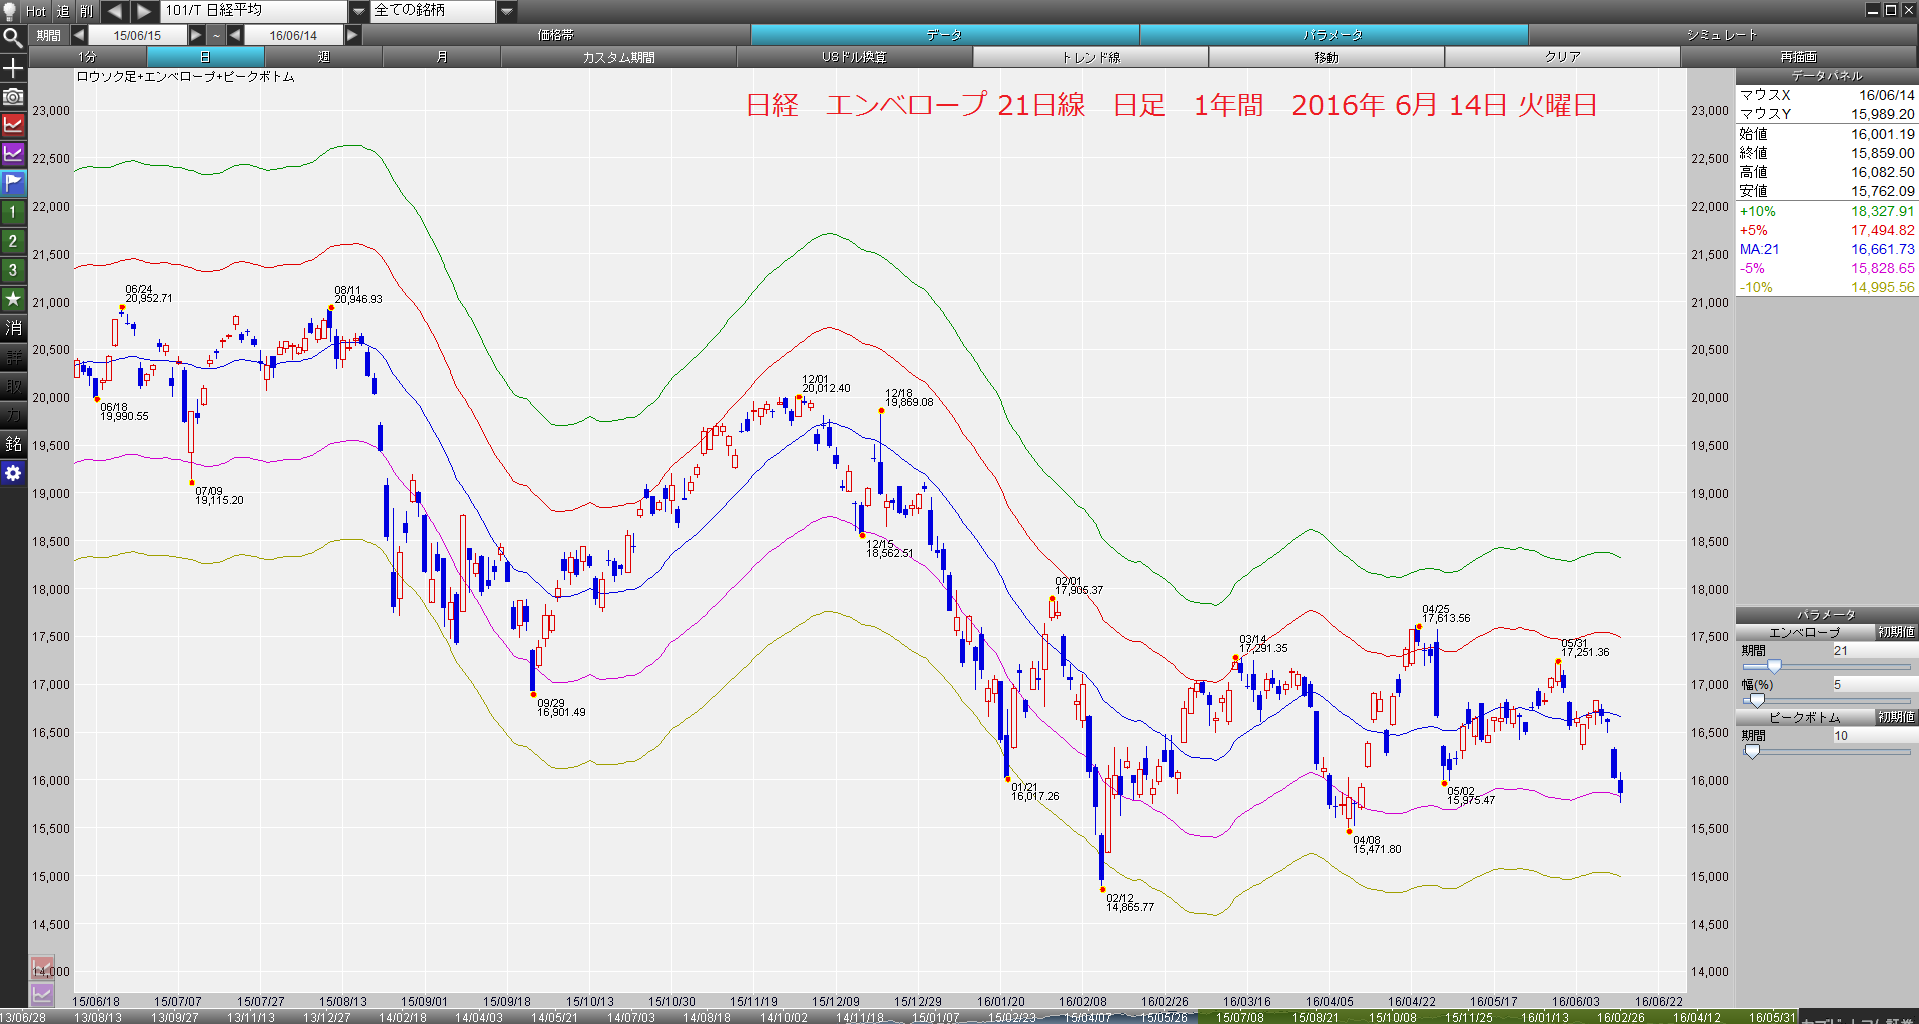Select the 日 daily timeframe
The height and width of the screenshot is (1024, 1919).
[205, 57]
